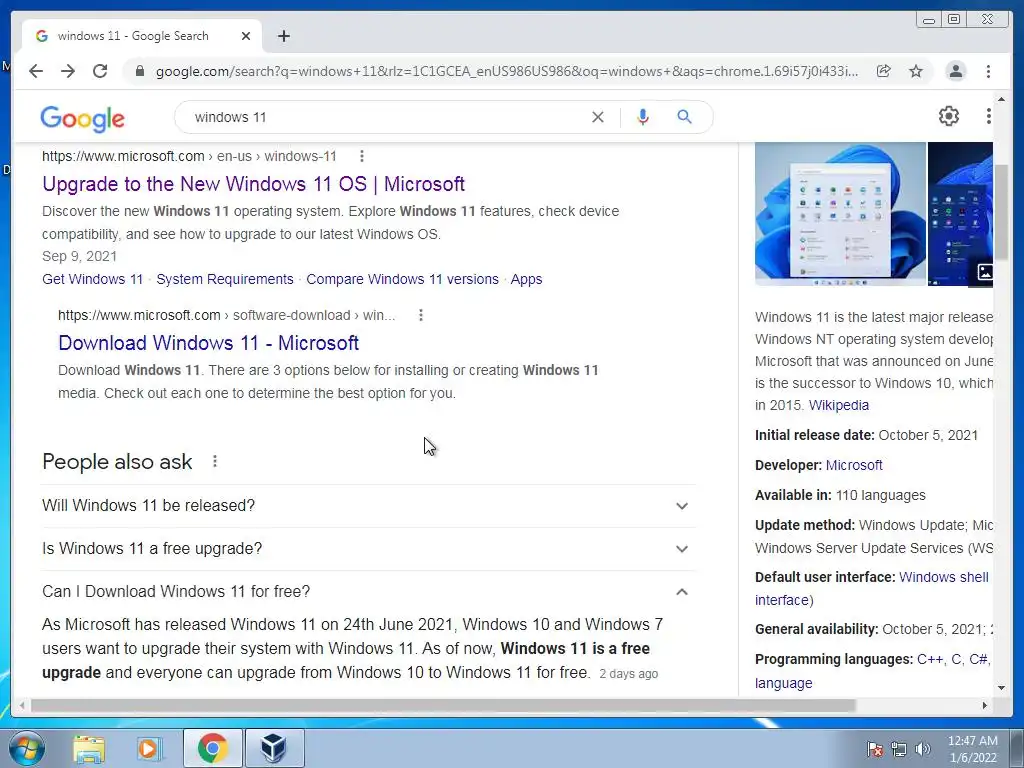Open 'Download Windows 11 - Microsoft' result
Image resolution: width=1024 pixels, height=768 pixels.
[x=208, y=343]
